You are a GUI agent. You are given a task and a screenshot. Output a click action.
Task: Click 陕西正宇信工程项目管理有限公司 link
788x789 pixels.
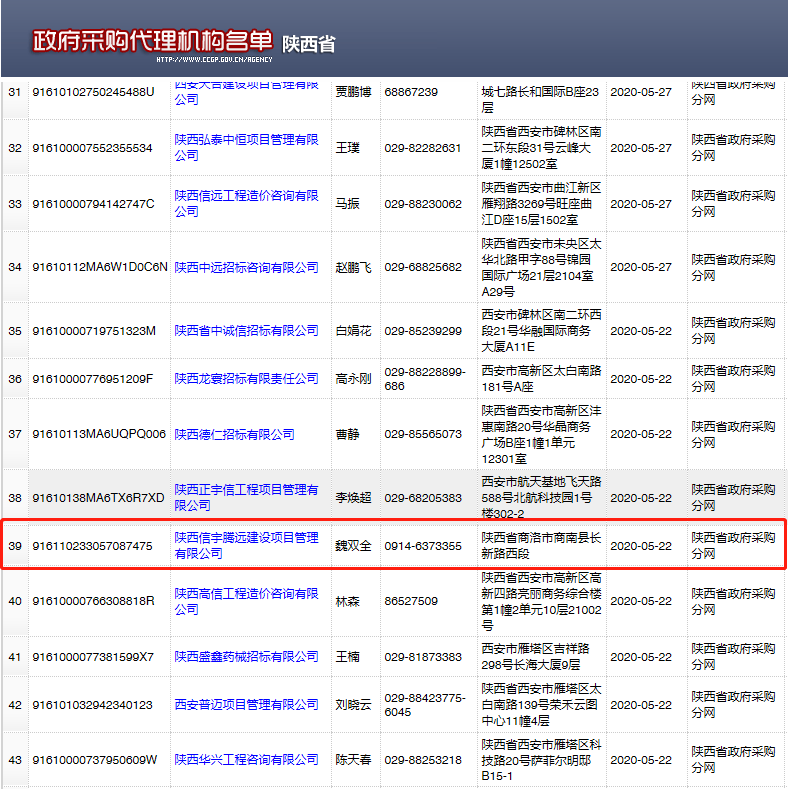click(x=246, y=497)
